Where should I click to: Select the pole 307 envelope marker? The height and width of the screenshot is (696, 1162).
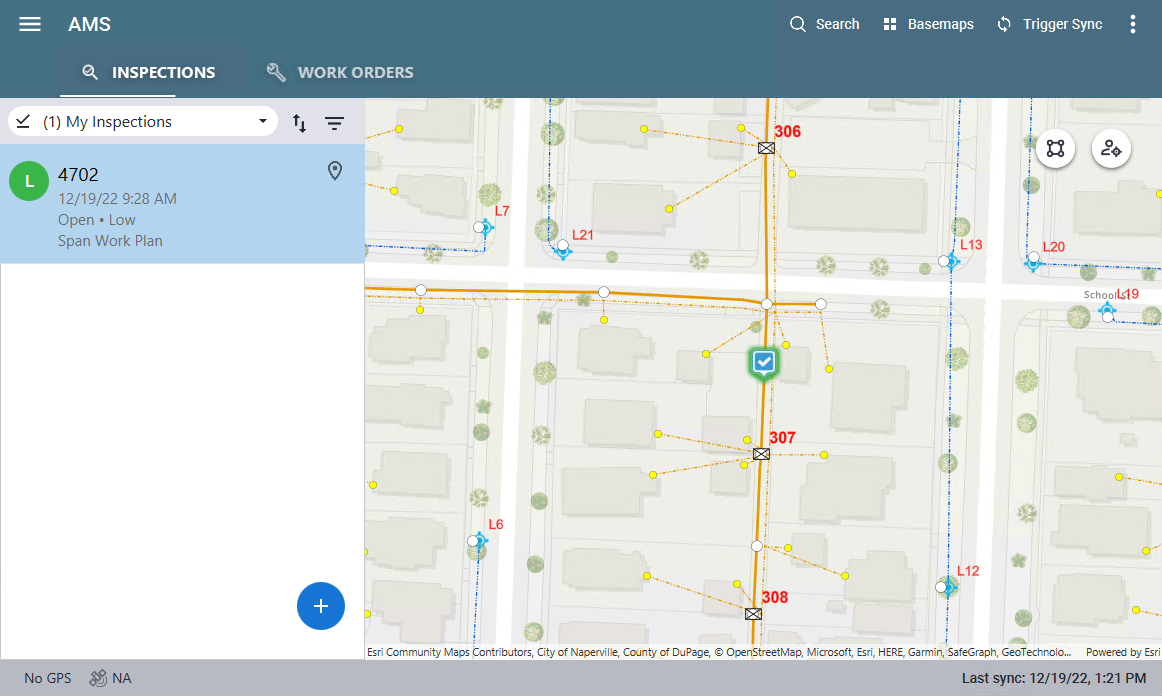761,454
